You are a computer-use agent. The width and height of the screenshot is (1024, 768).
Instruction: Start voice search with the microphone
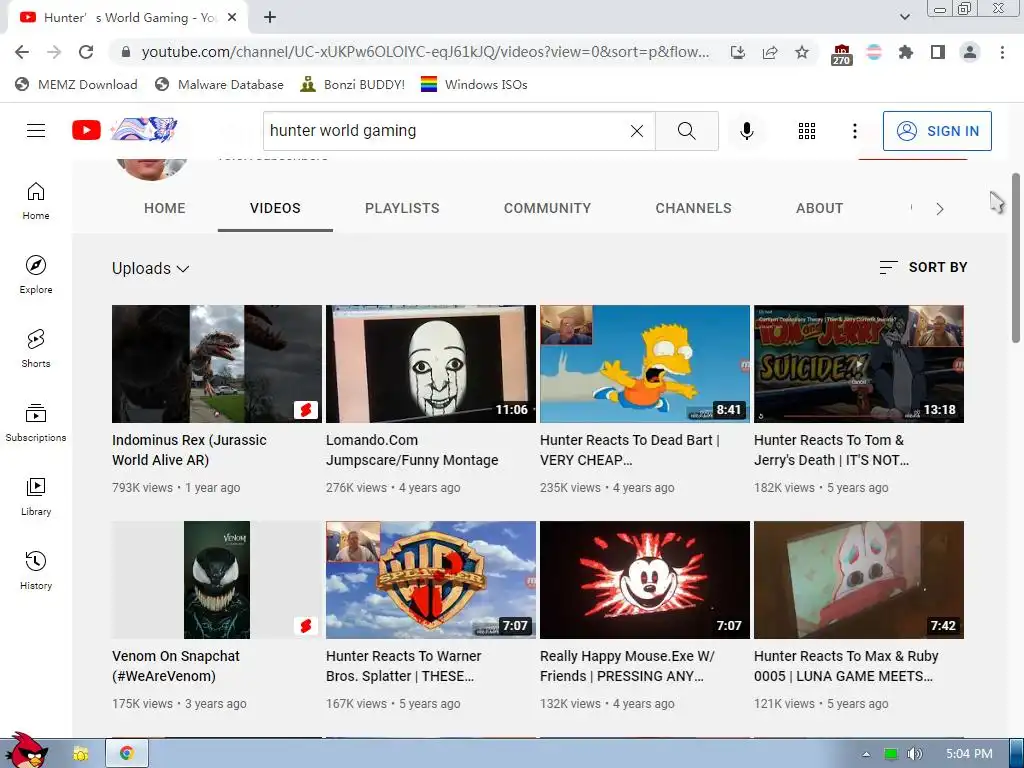(747, 131)
